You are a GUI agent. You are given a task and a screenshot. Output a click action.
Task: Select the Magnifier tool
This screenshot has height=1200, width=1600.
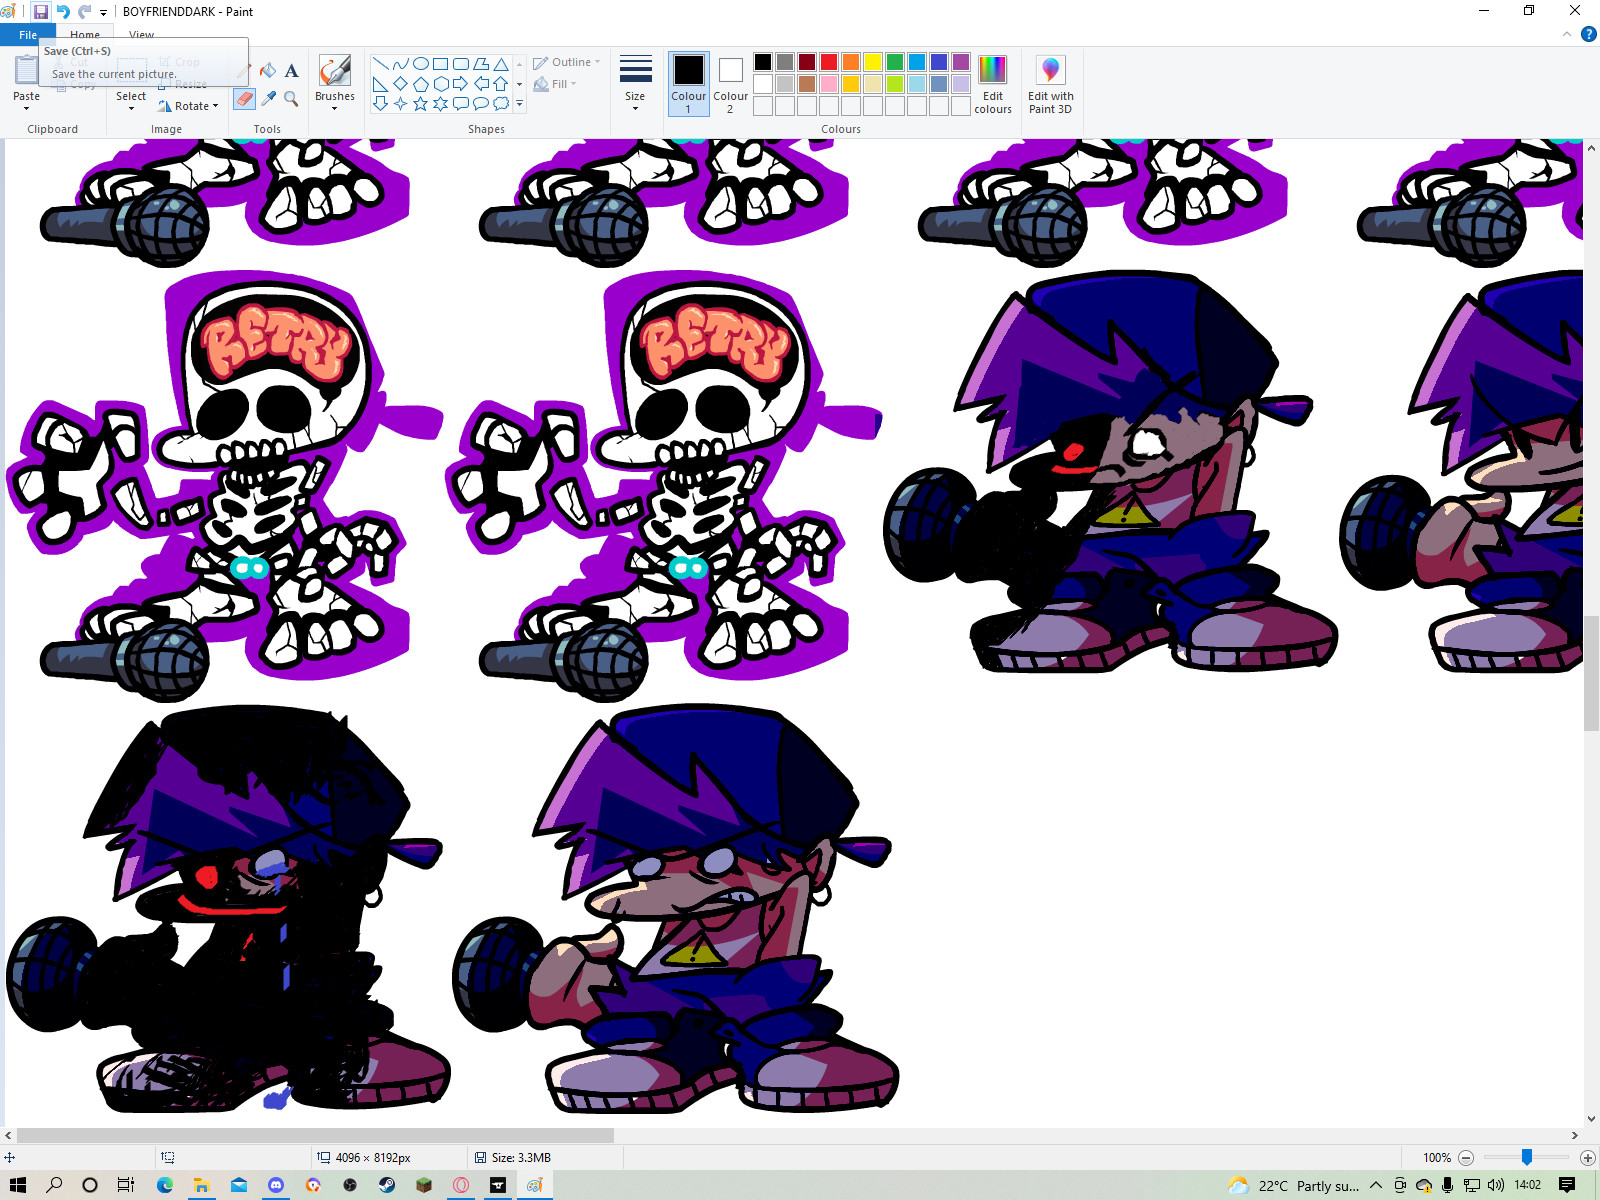click(291, 98)
